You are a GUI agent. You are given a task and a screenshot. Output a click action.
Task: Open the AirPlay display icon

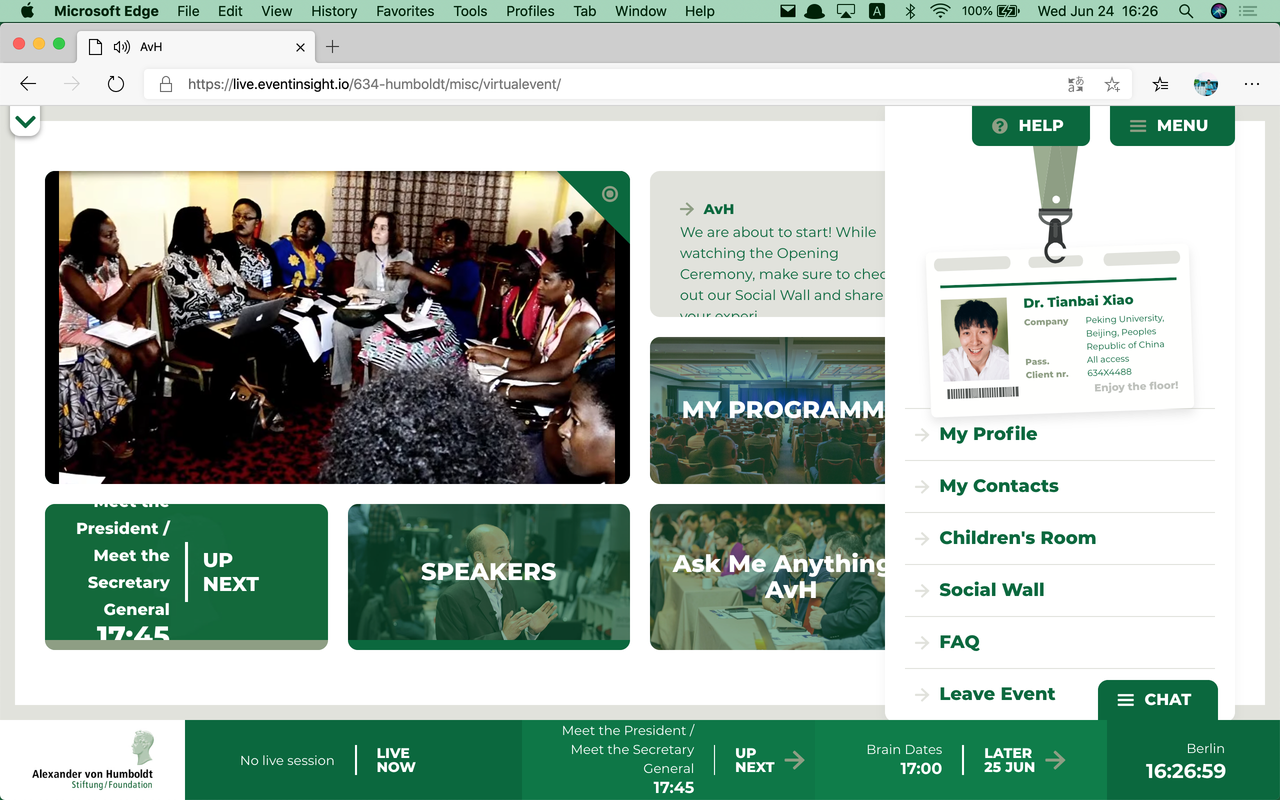click(846, 11)
